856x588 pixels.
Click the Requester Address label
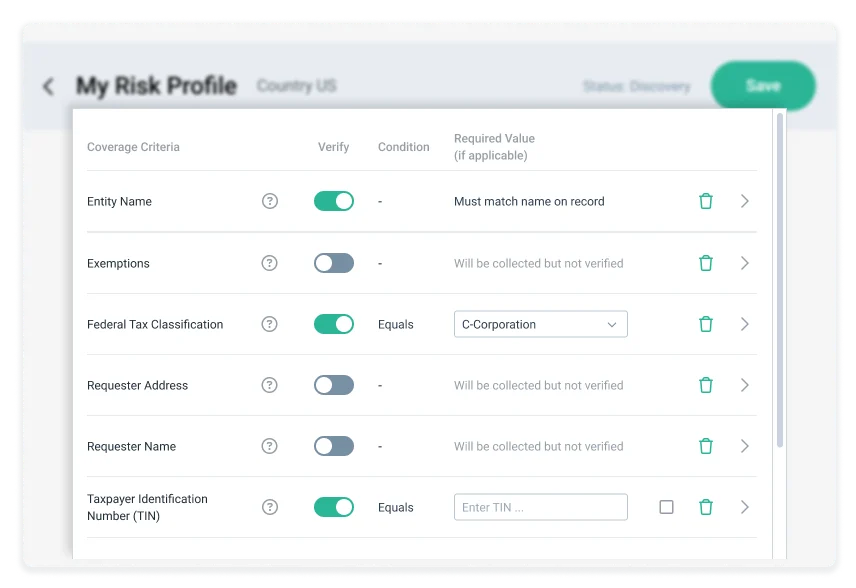click(x=137, y=385)
